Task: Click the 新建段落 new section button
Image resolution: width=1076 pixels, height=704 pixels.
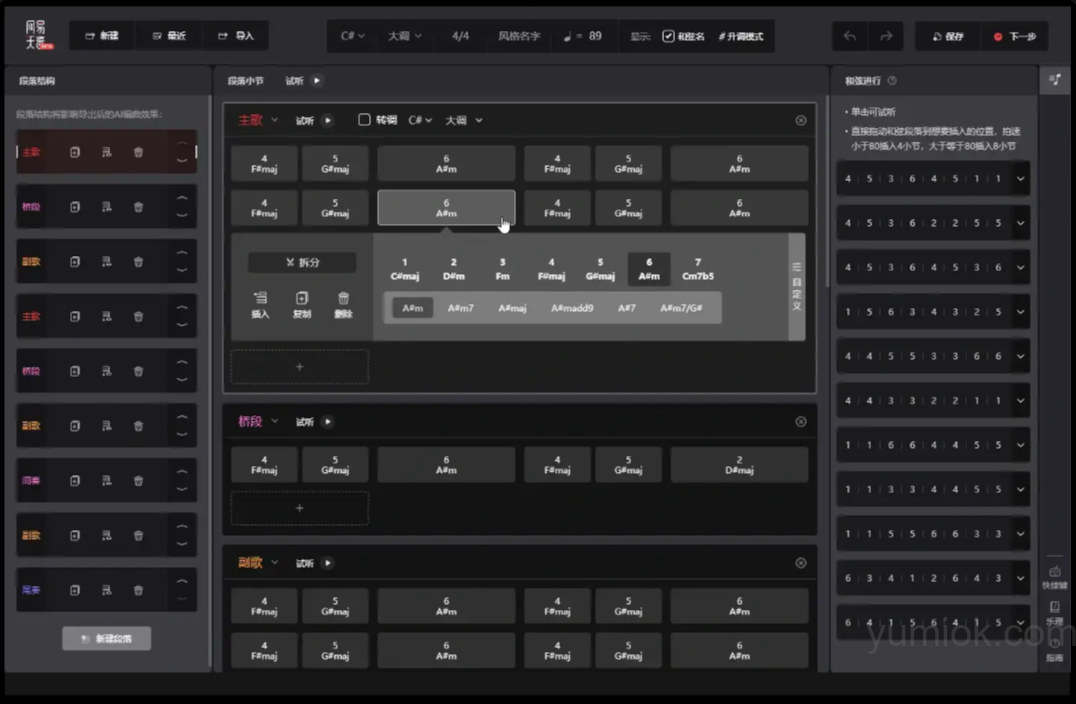Action: [106, 638]
